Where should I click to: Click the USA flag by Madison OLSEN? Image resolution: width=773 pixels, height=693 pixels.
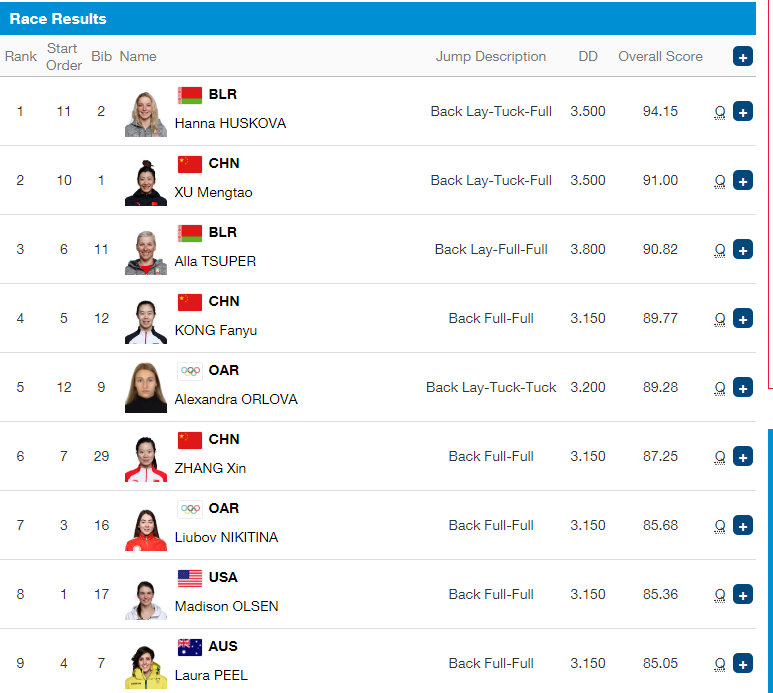tap(190, 578)
